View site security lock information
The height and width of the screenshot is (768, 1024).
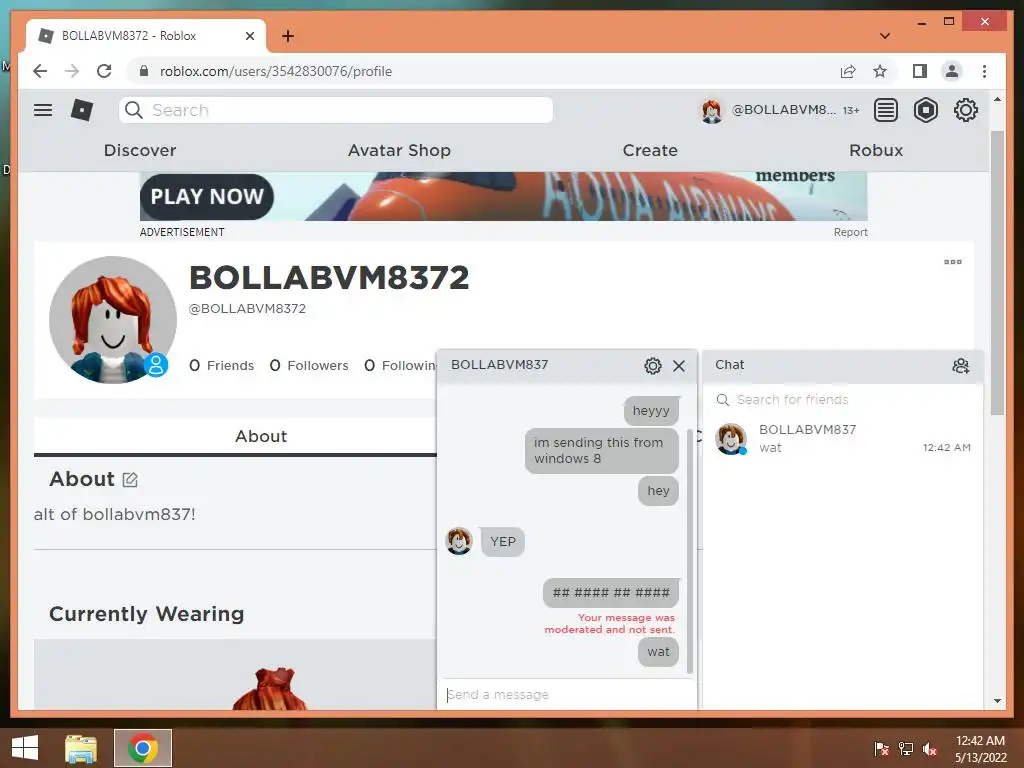click(144, 71)
